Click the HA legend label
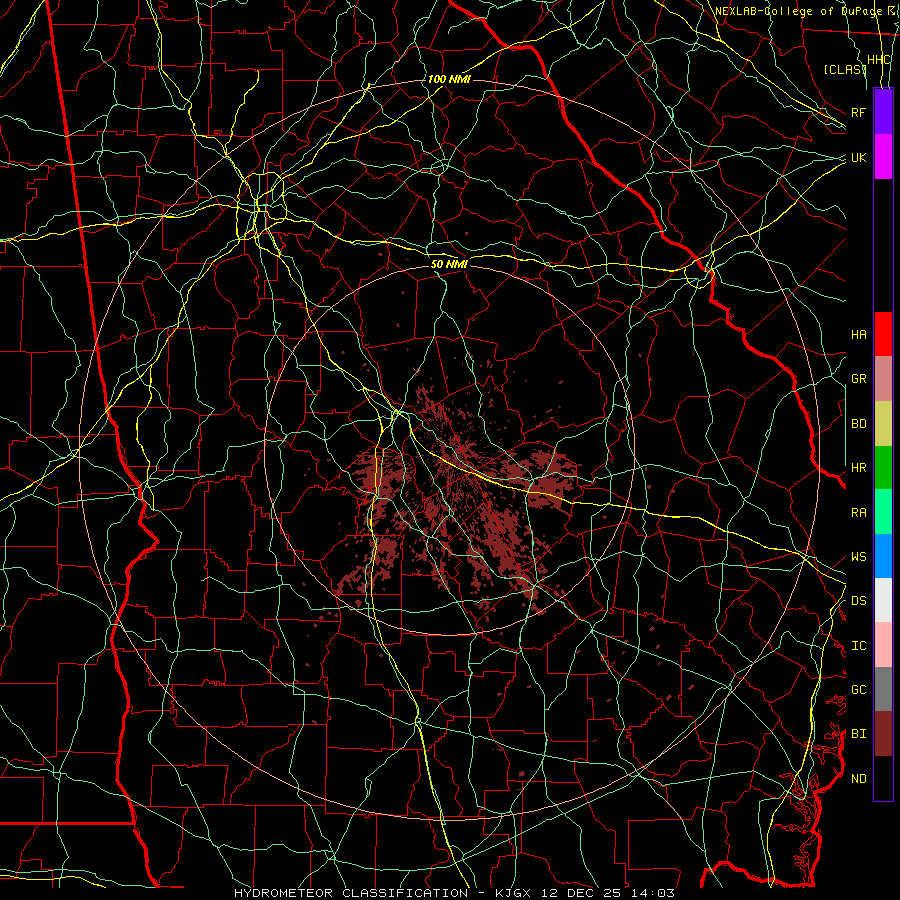 click(858, 334)
